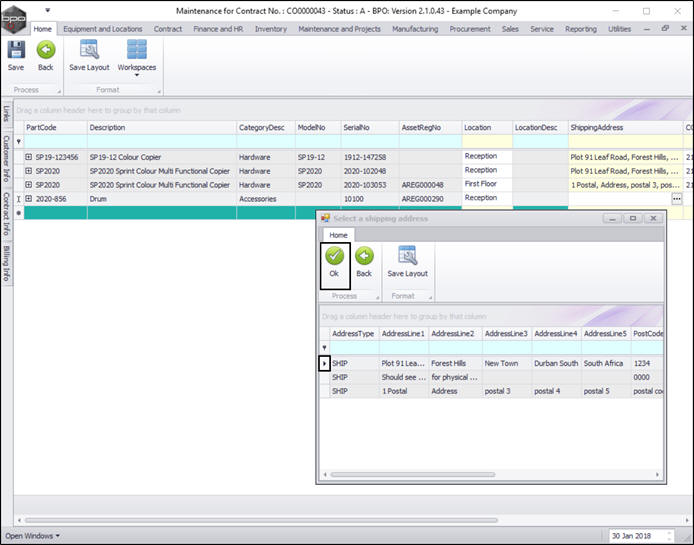
Task: Click Save Layout in the main ribbon
Action: pyautogui.click(x=89, y=56)
